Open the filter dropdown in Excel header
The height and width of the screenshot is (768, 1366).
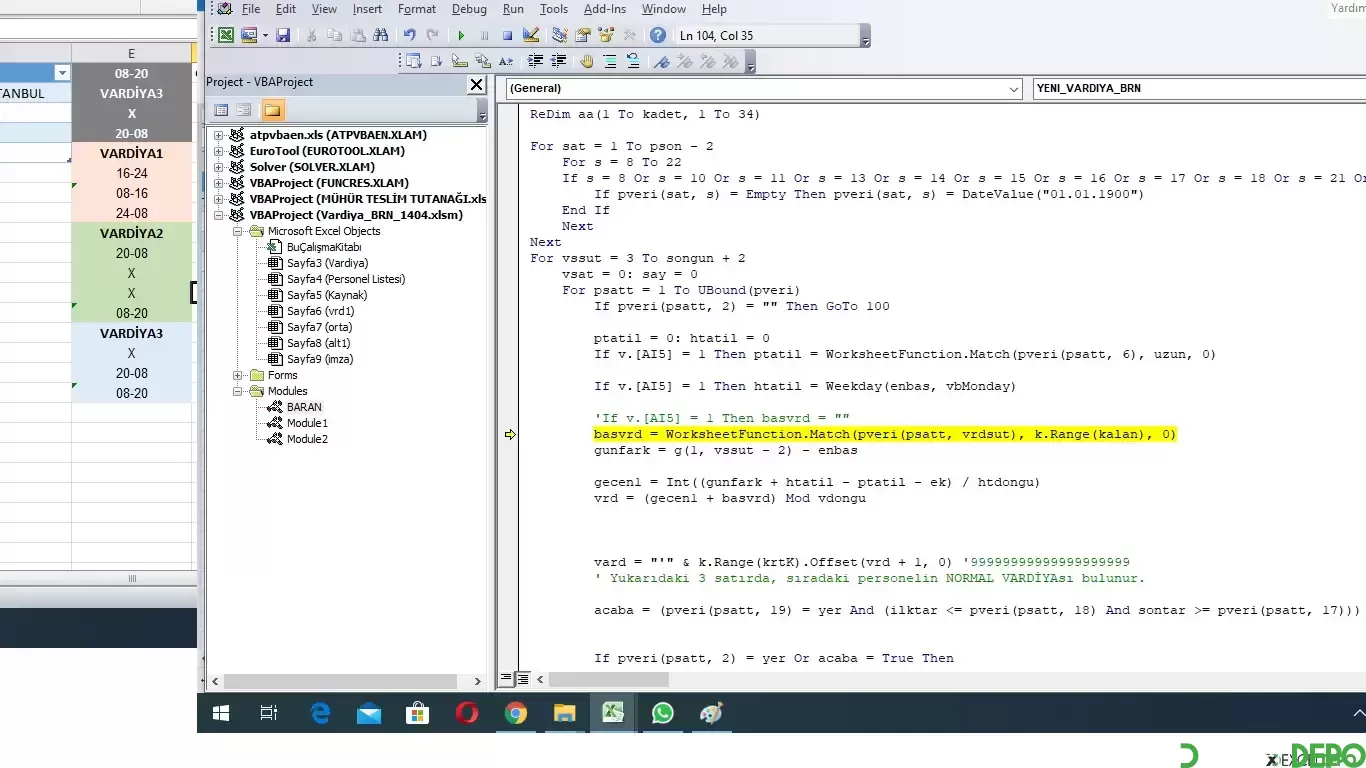(x=62, y=73)
